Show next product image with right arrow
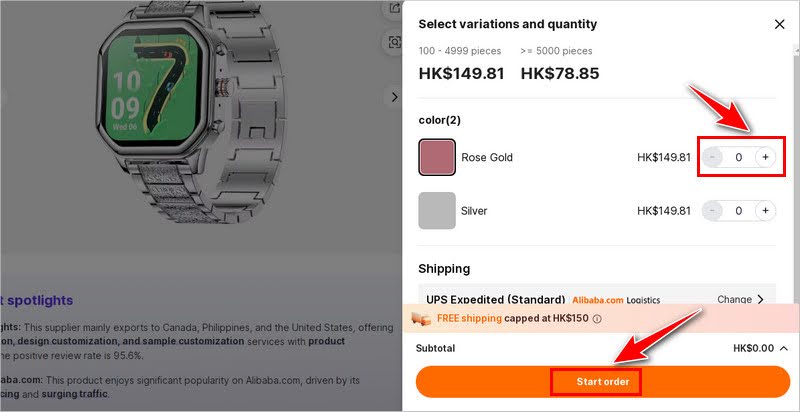This screenshot has height=412, width=800. 394,97
